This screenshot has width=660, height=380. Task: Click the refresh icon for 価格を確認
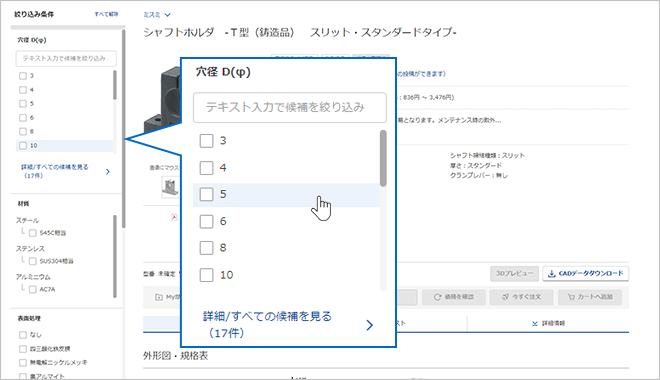click(x=437, y=297)
